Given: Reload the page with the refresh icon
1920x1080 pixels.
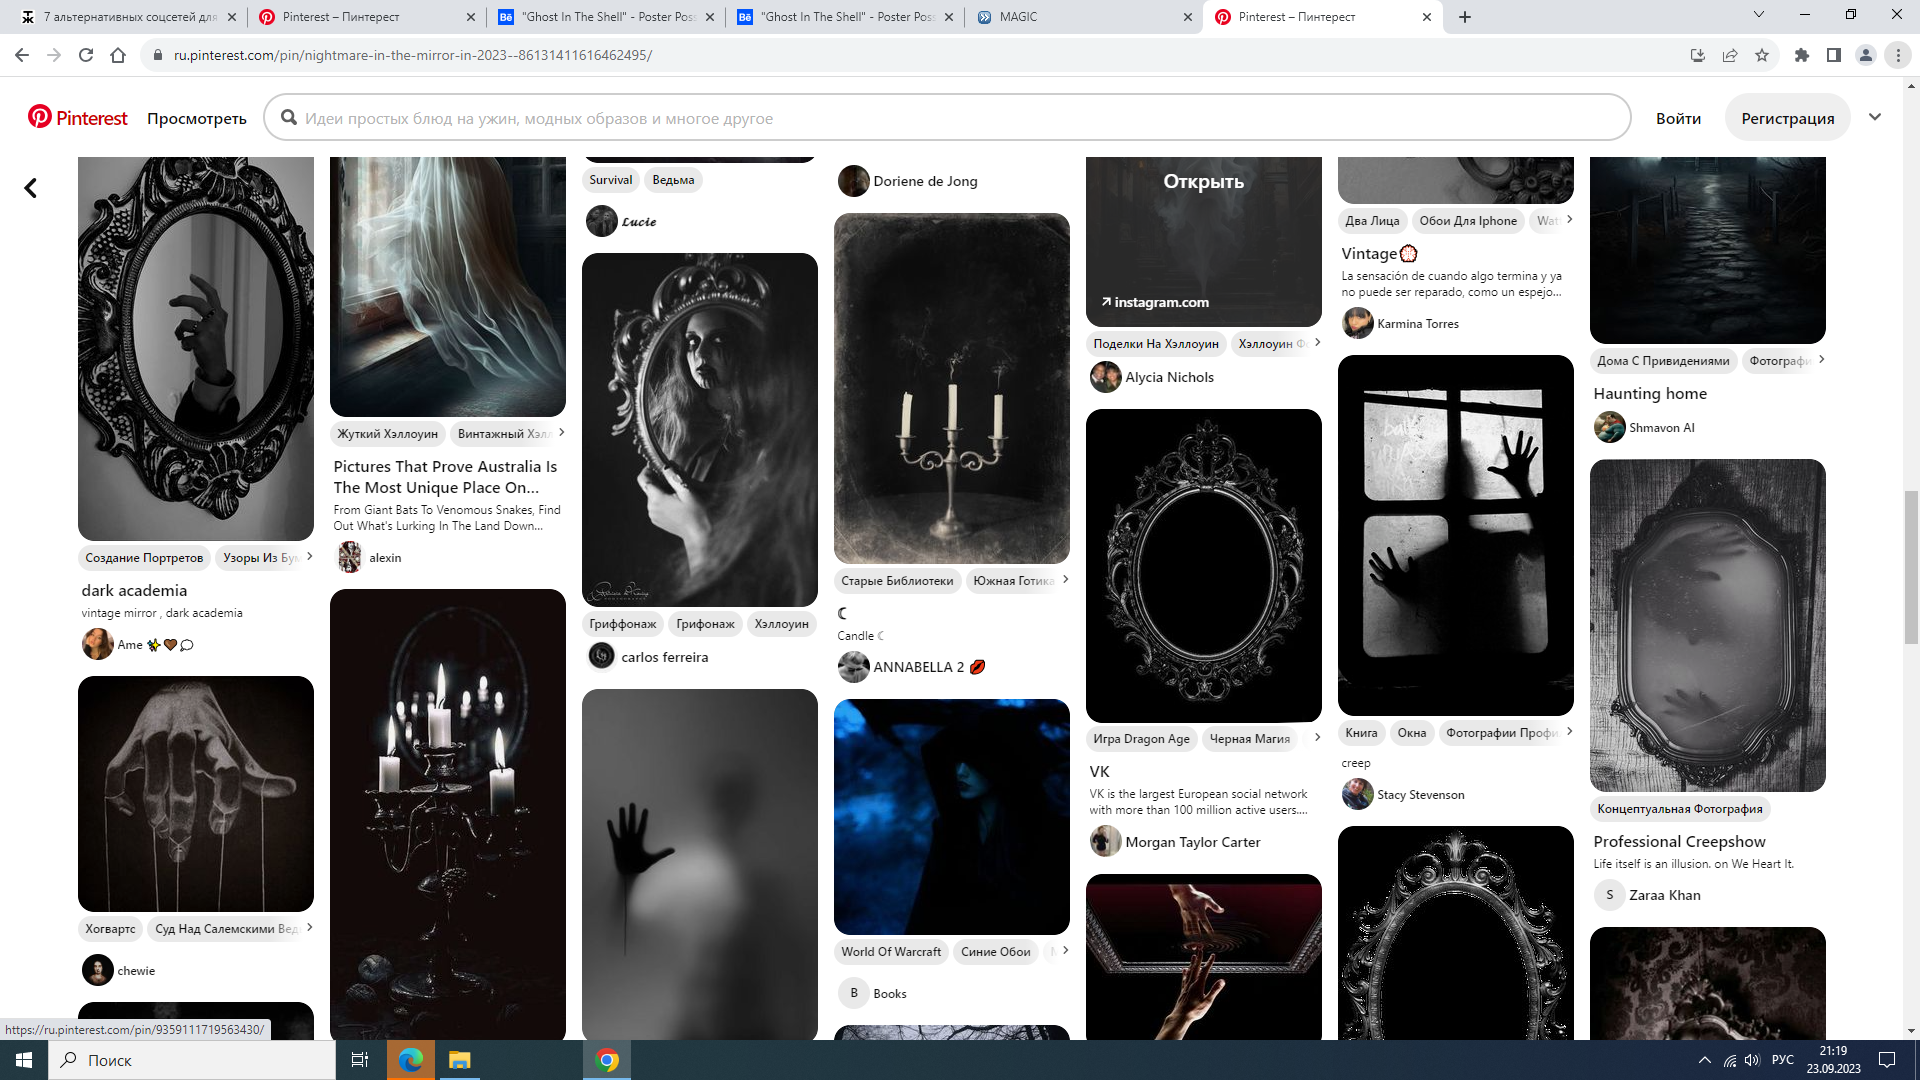Looking at the screenshot, I should coord(86,55).
